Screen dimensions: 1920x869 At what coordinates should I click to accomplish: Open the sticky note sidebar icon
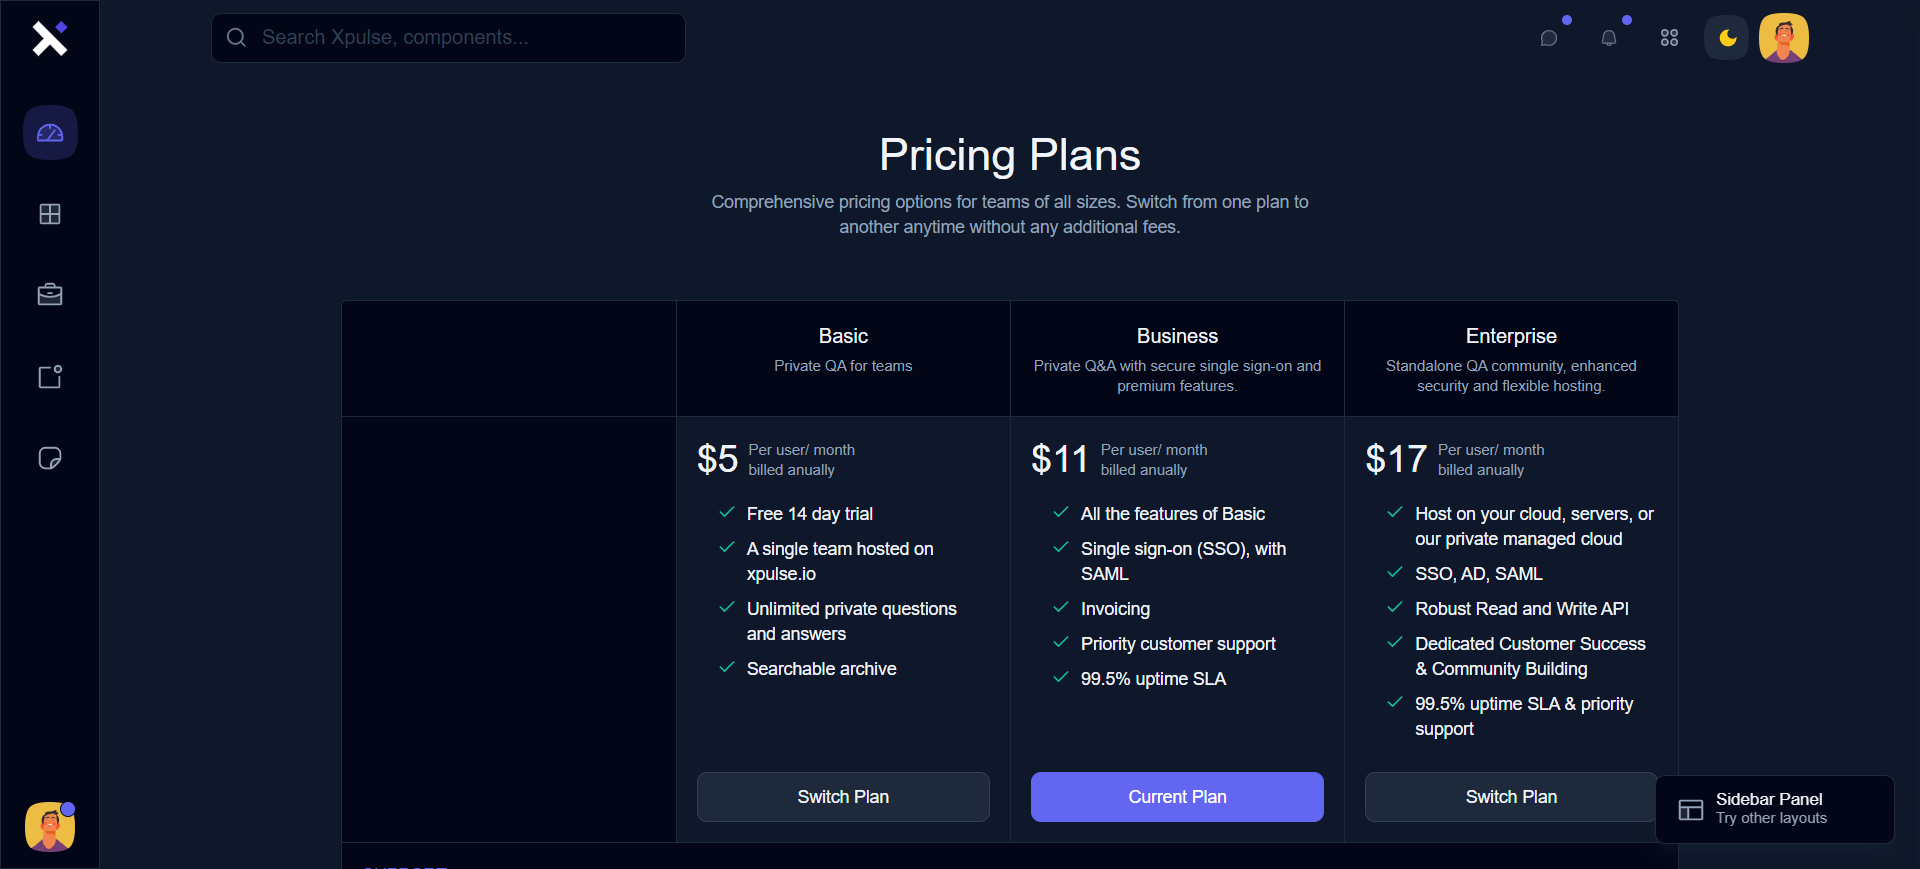(x=50, y=458)
